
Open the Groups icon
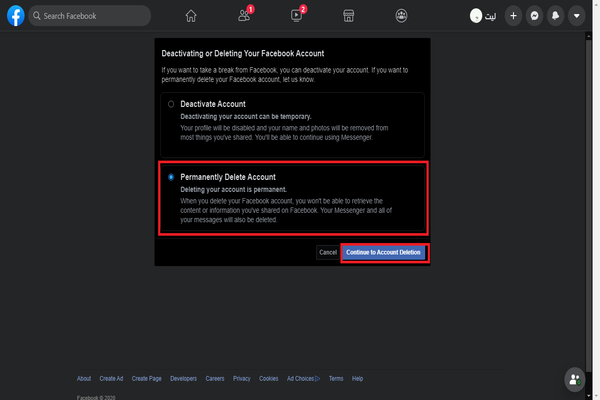(x=401, y=16)
